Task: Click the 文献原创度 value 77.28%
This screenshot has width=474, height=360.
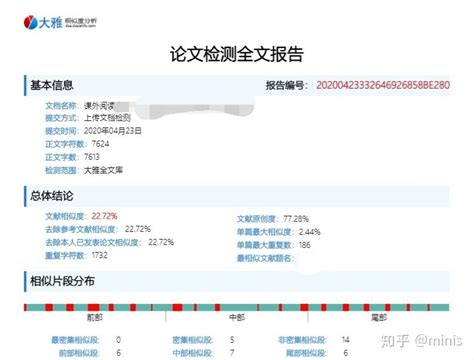Action: click(296, 219)
